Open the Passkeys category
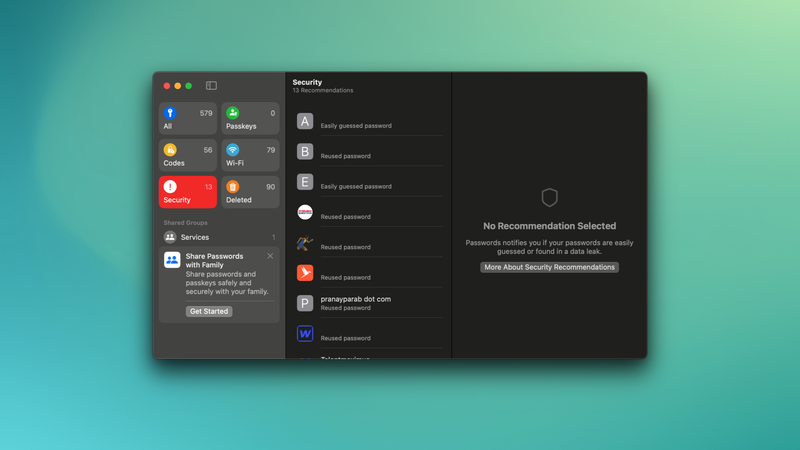Viewport: 800px width, 450px height. pyautogui.click(x=250, y=118)
